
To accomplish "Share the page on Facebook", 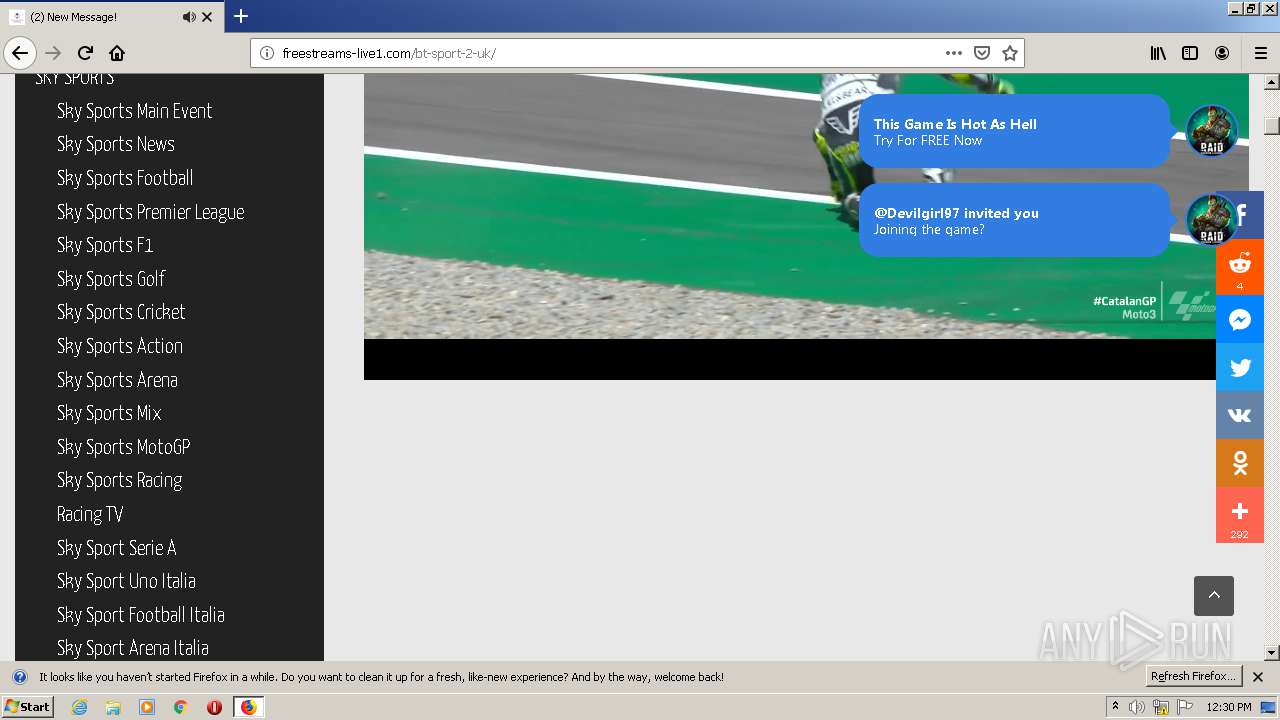I will 1240,214.
